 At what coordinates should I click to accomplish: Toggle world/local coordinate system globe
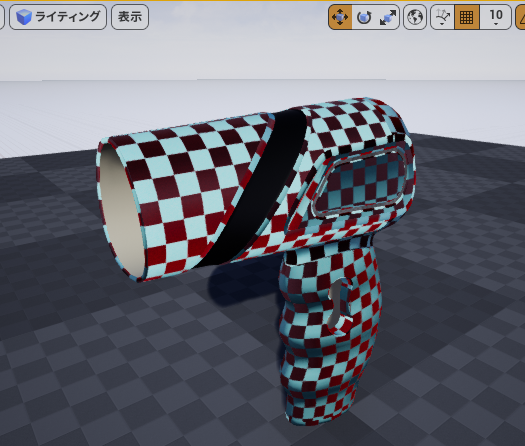pos(415,17)
